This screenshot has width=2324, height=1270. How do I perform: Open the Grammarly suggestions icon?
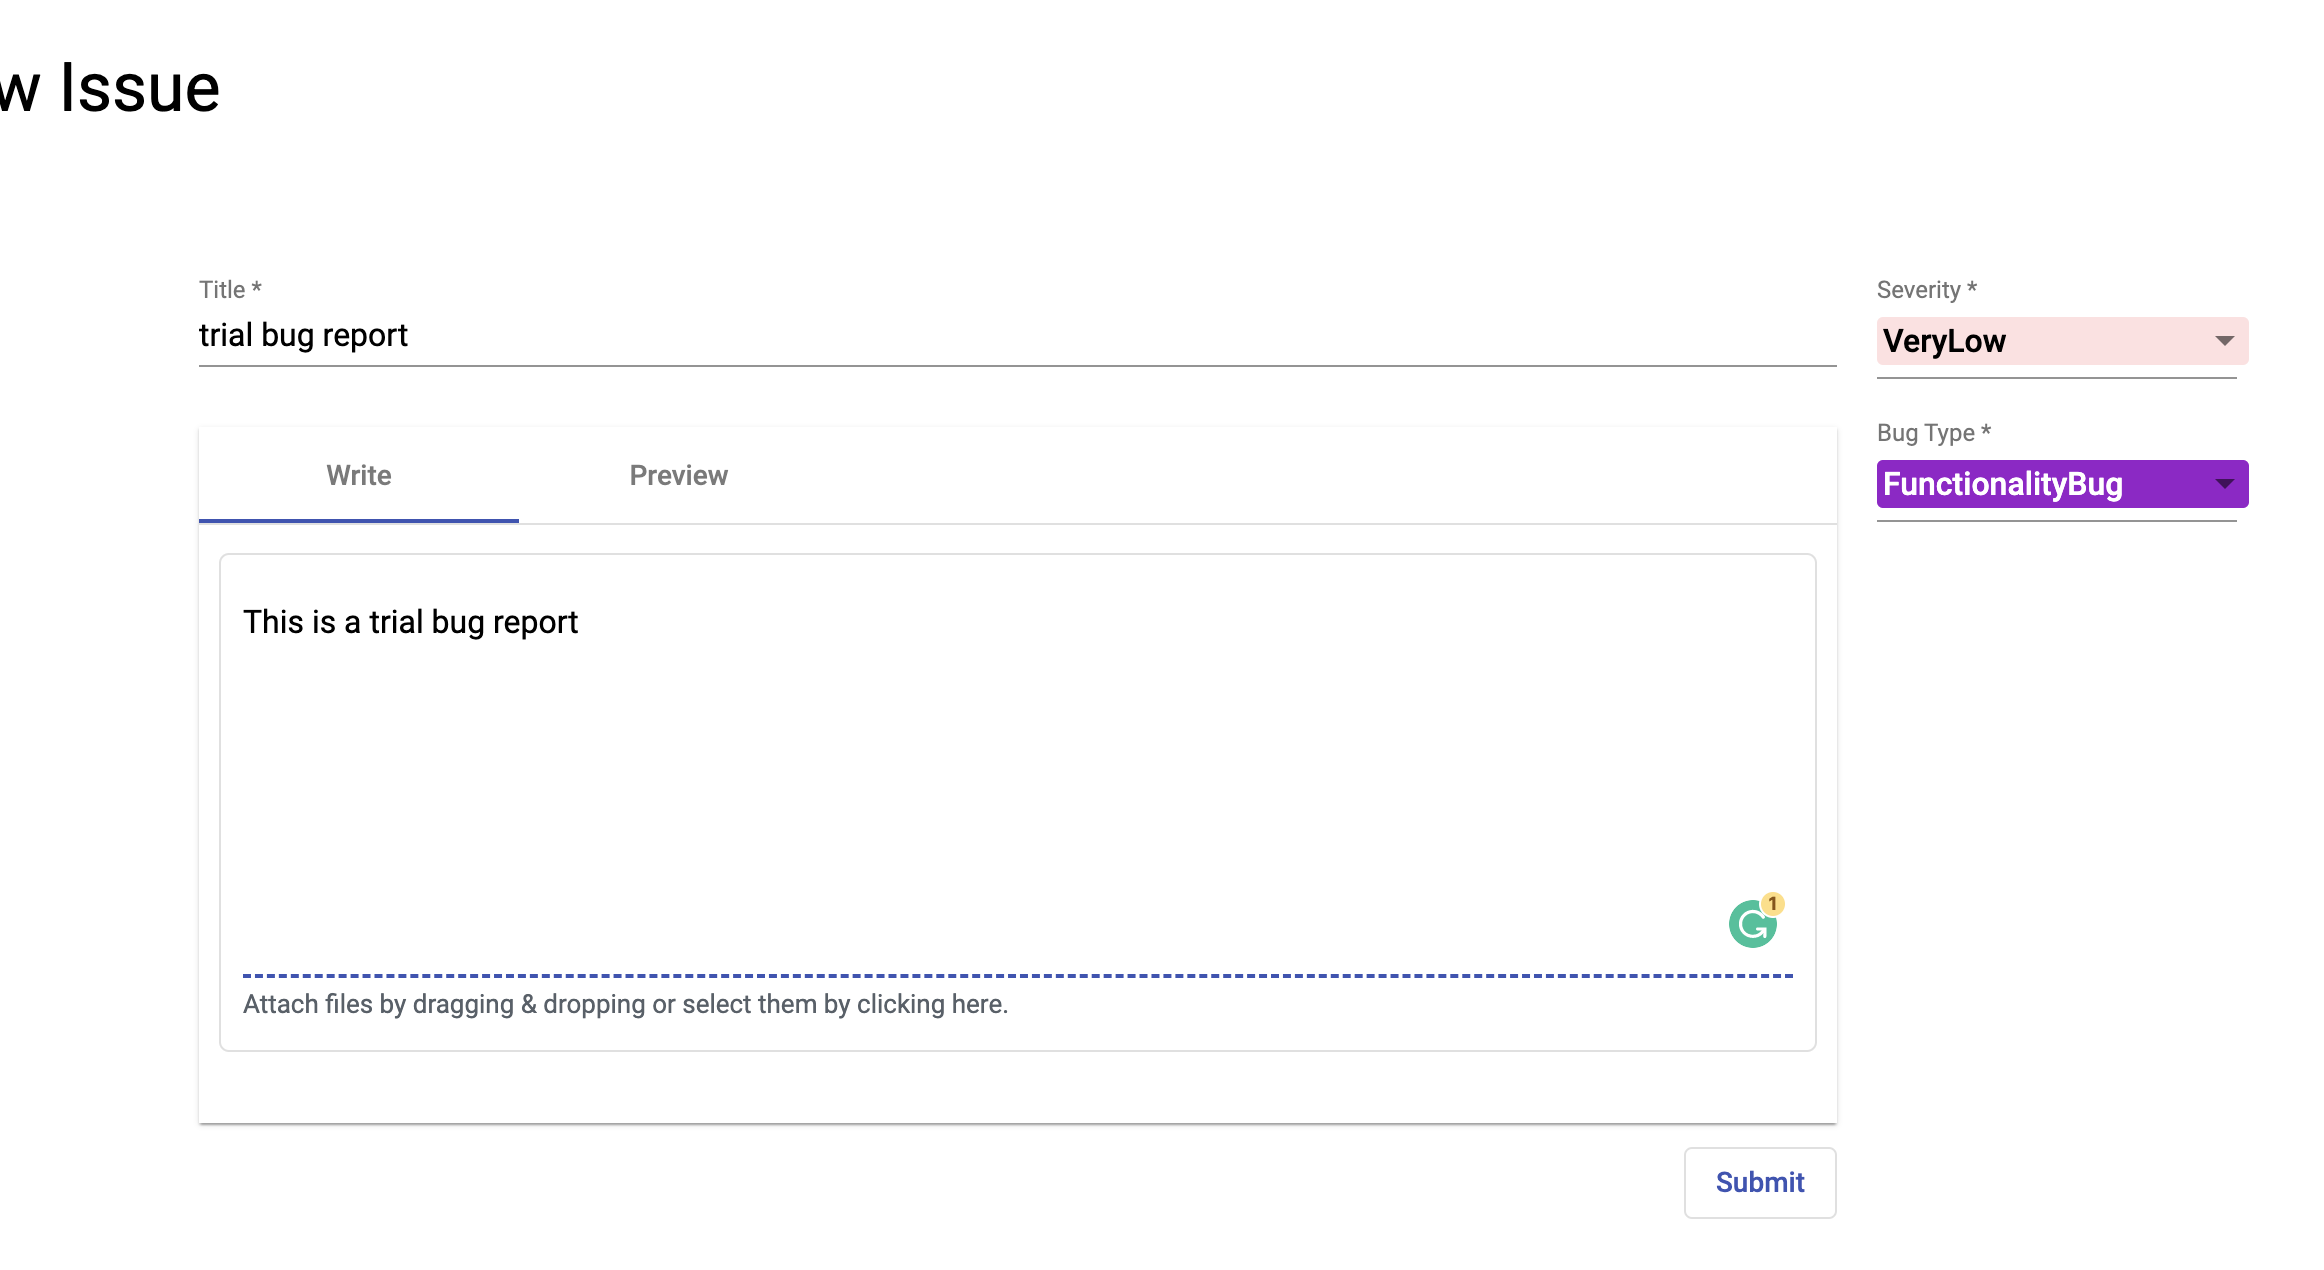click(x=1752, y=924)
